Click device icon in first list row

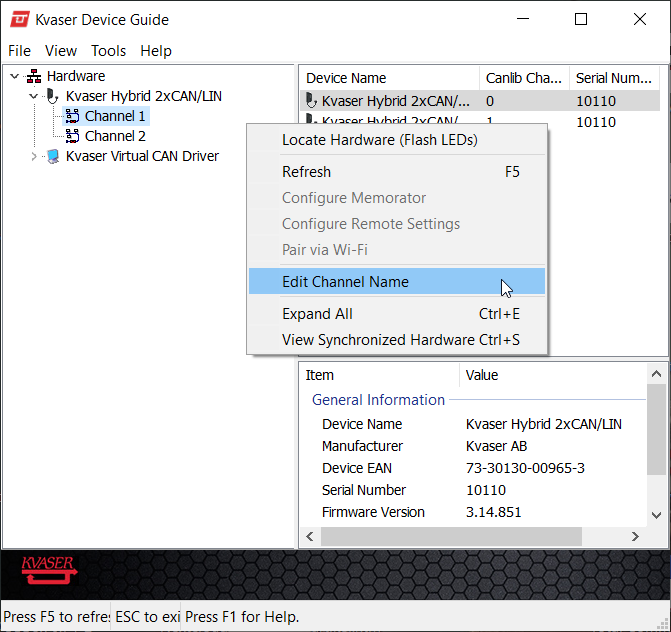311,100
